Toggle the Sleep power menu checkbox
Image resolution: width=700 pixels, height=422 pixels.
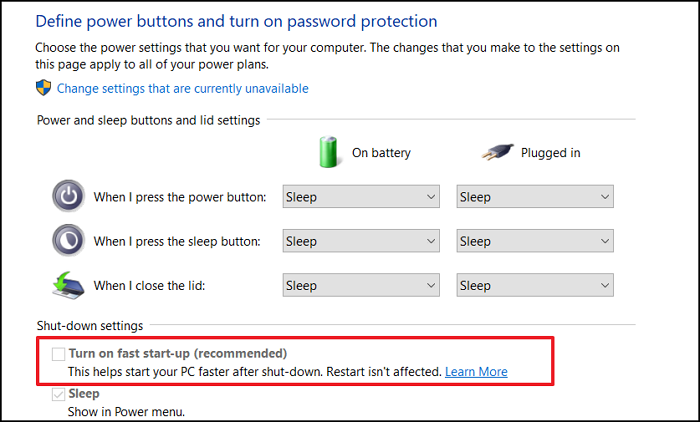pyautogui.click(x=58, y=394)
